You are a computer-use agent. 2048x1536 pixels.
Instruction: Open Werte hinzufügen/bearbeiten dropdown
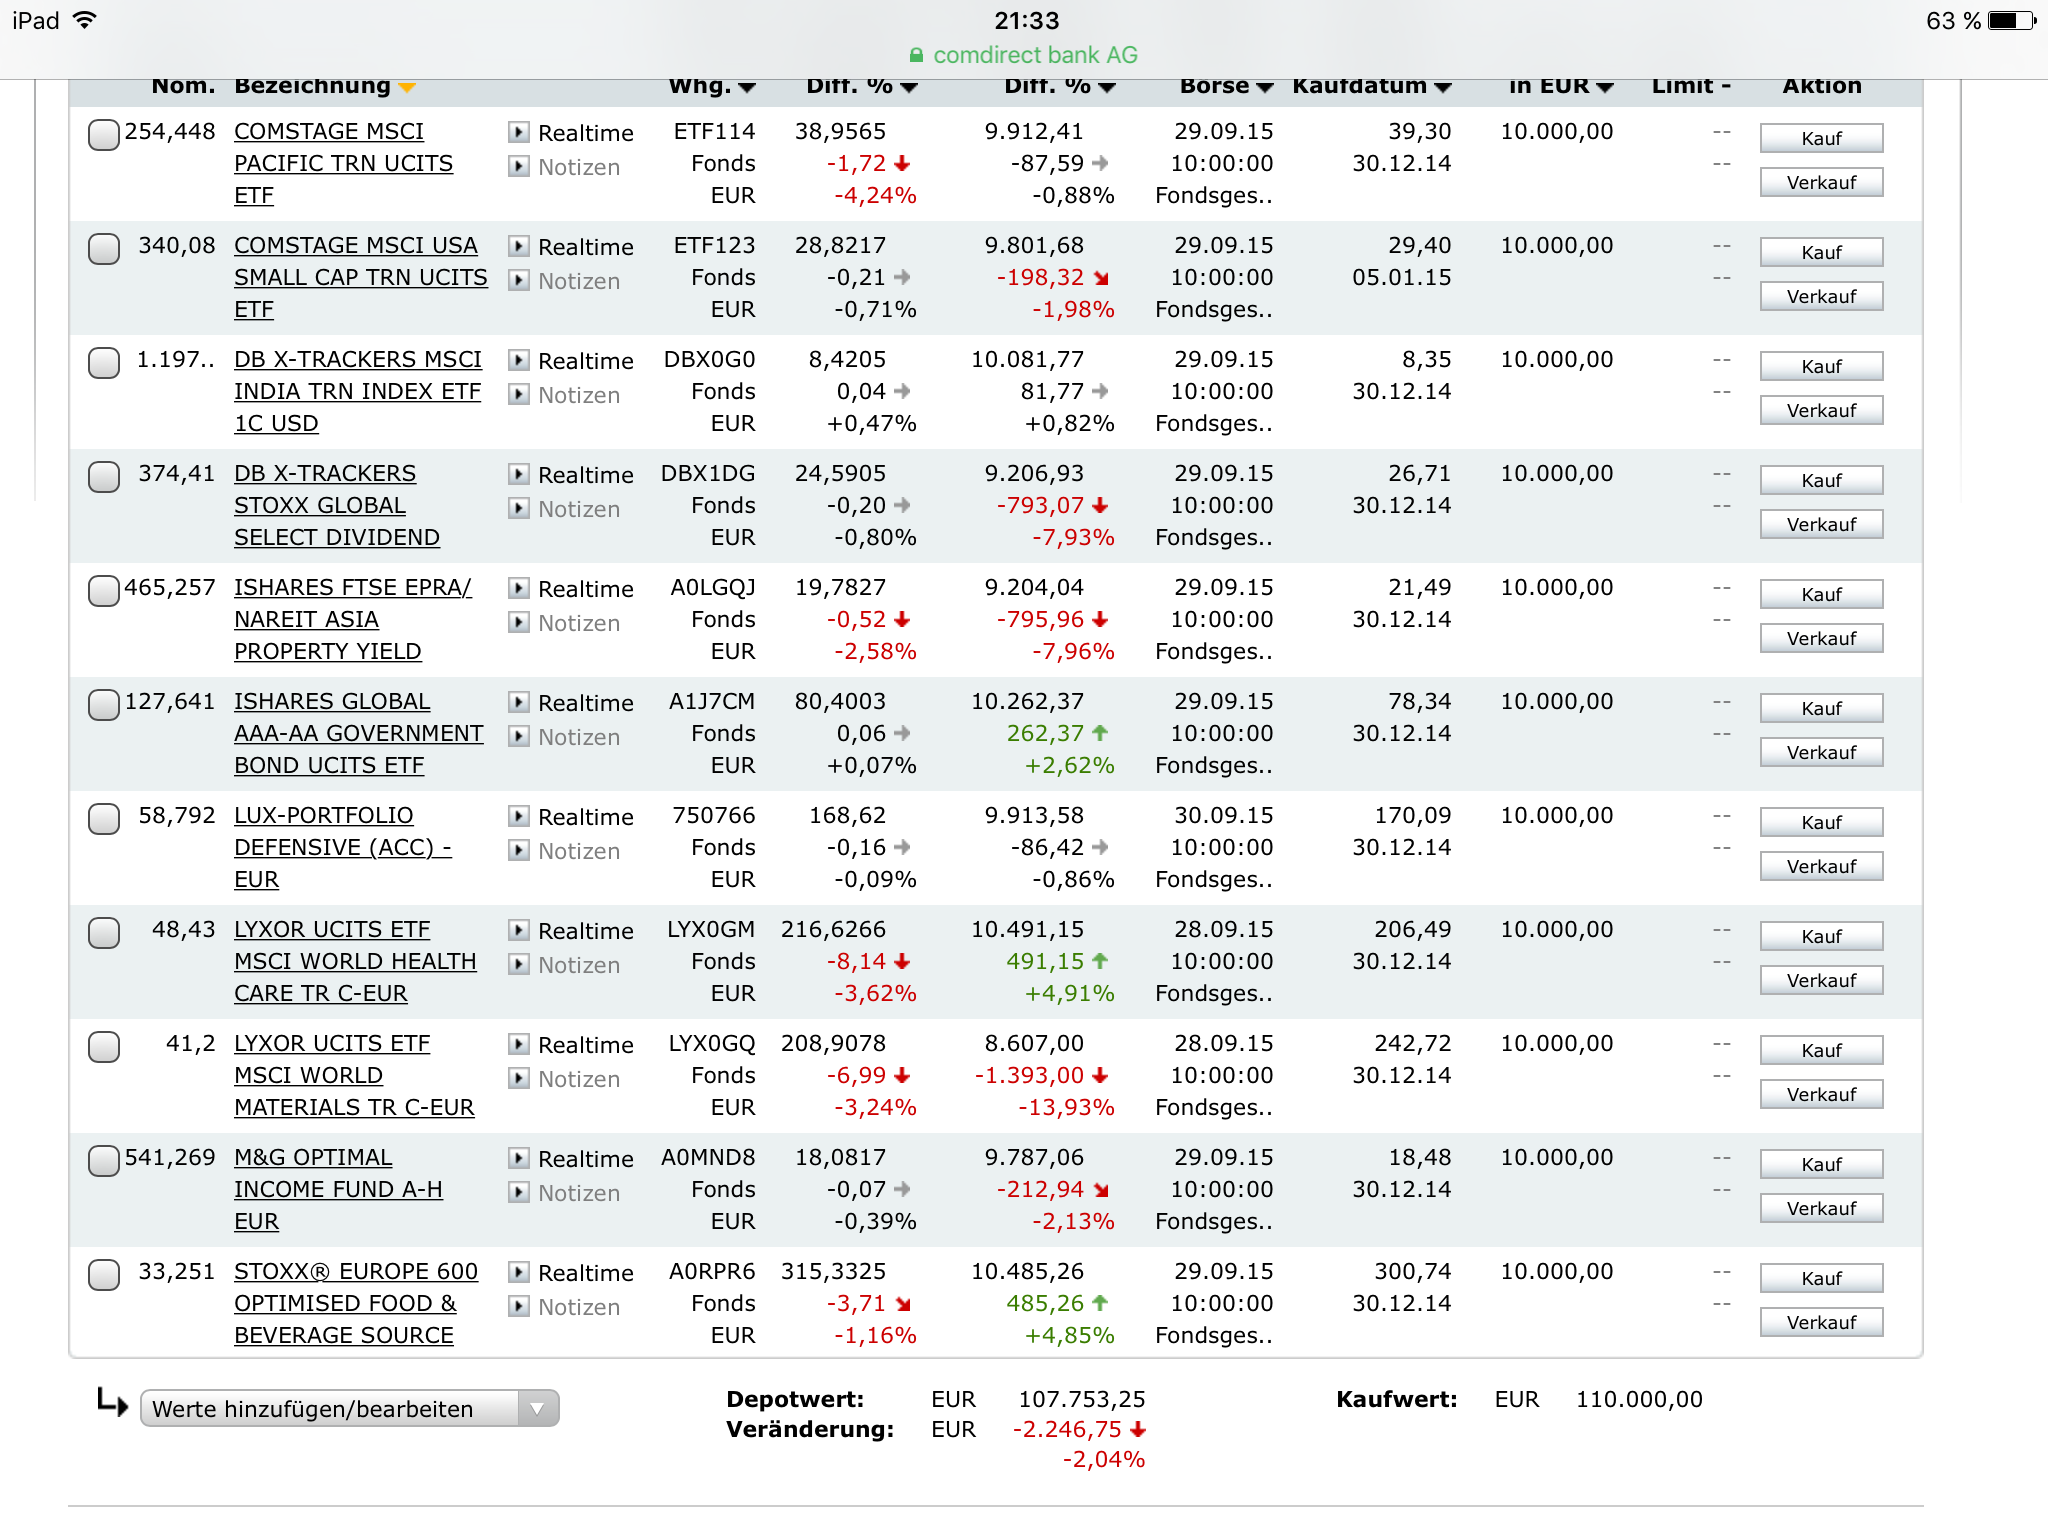[x=349, y=1408]
